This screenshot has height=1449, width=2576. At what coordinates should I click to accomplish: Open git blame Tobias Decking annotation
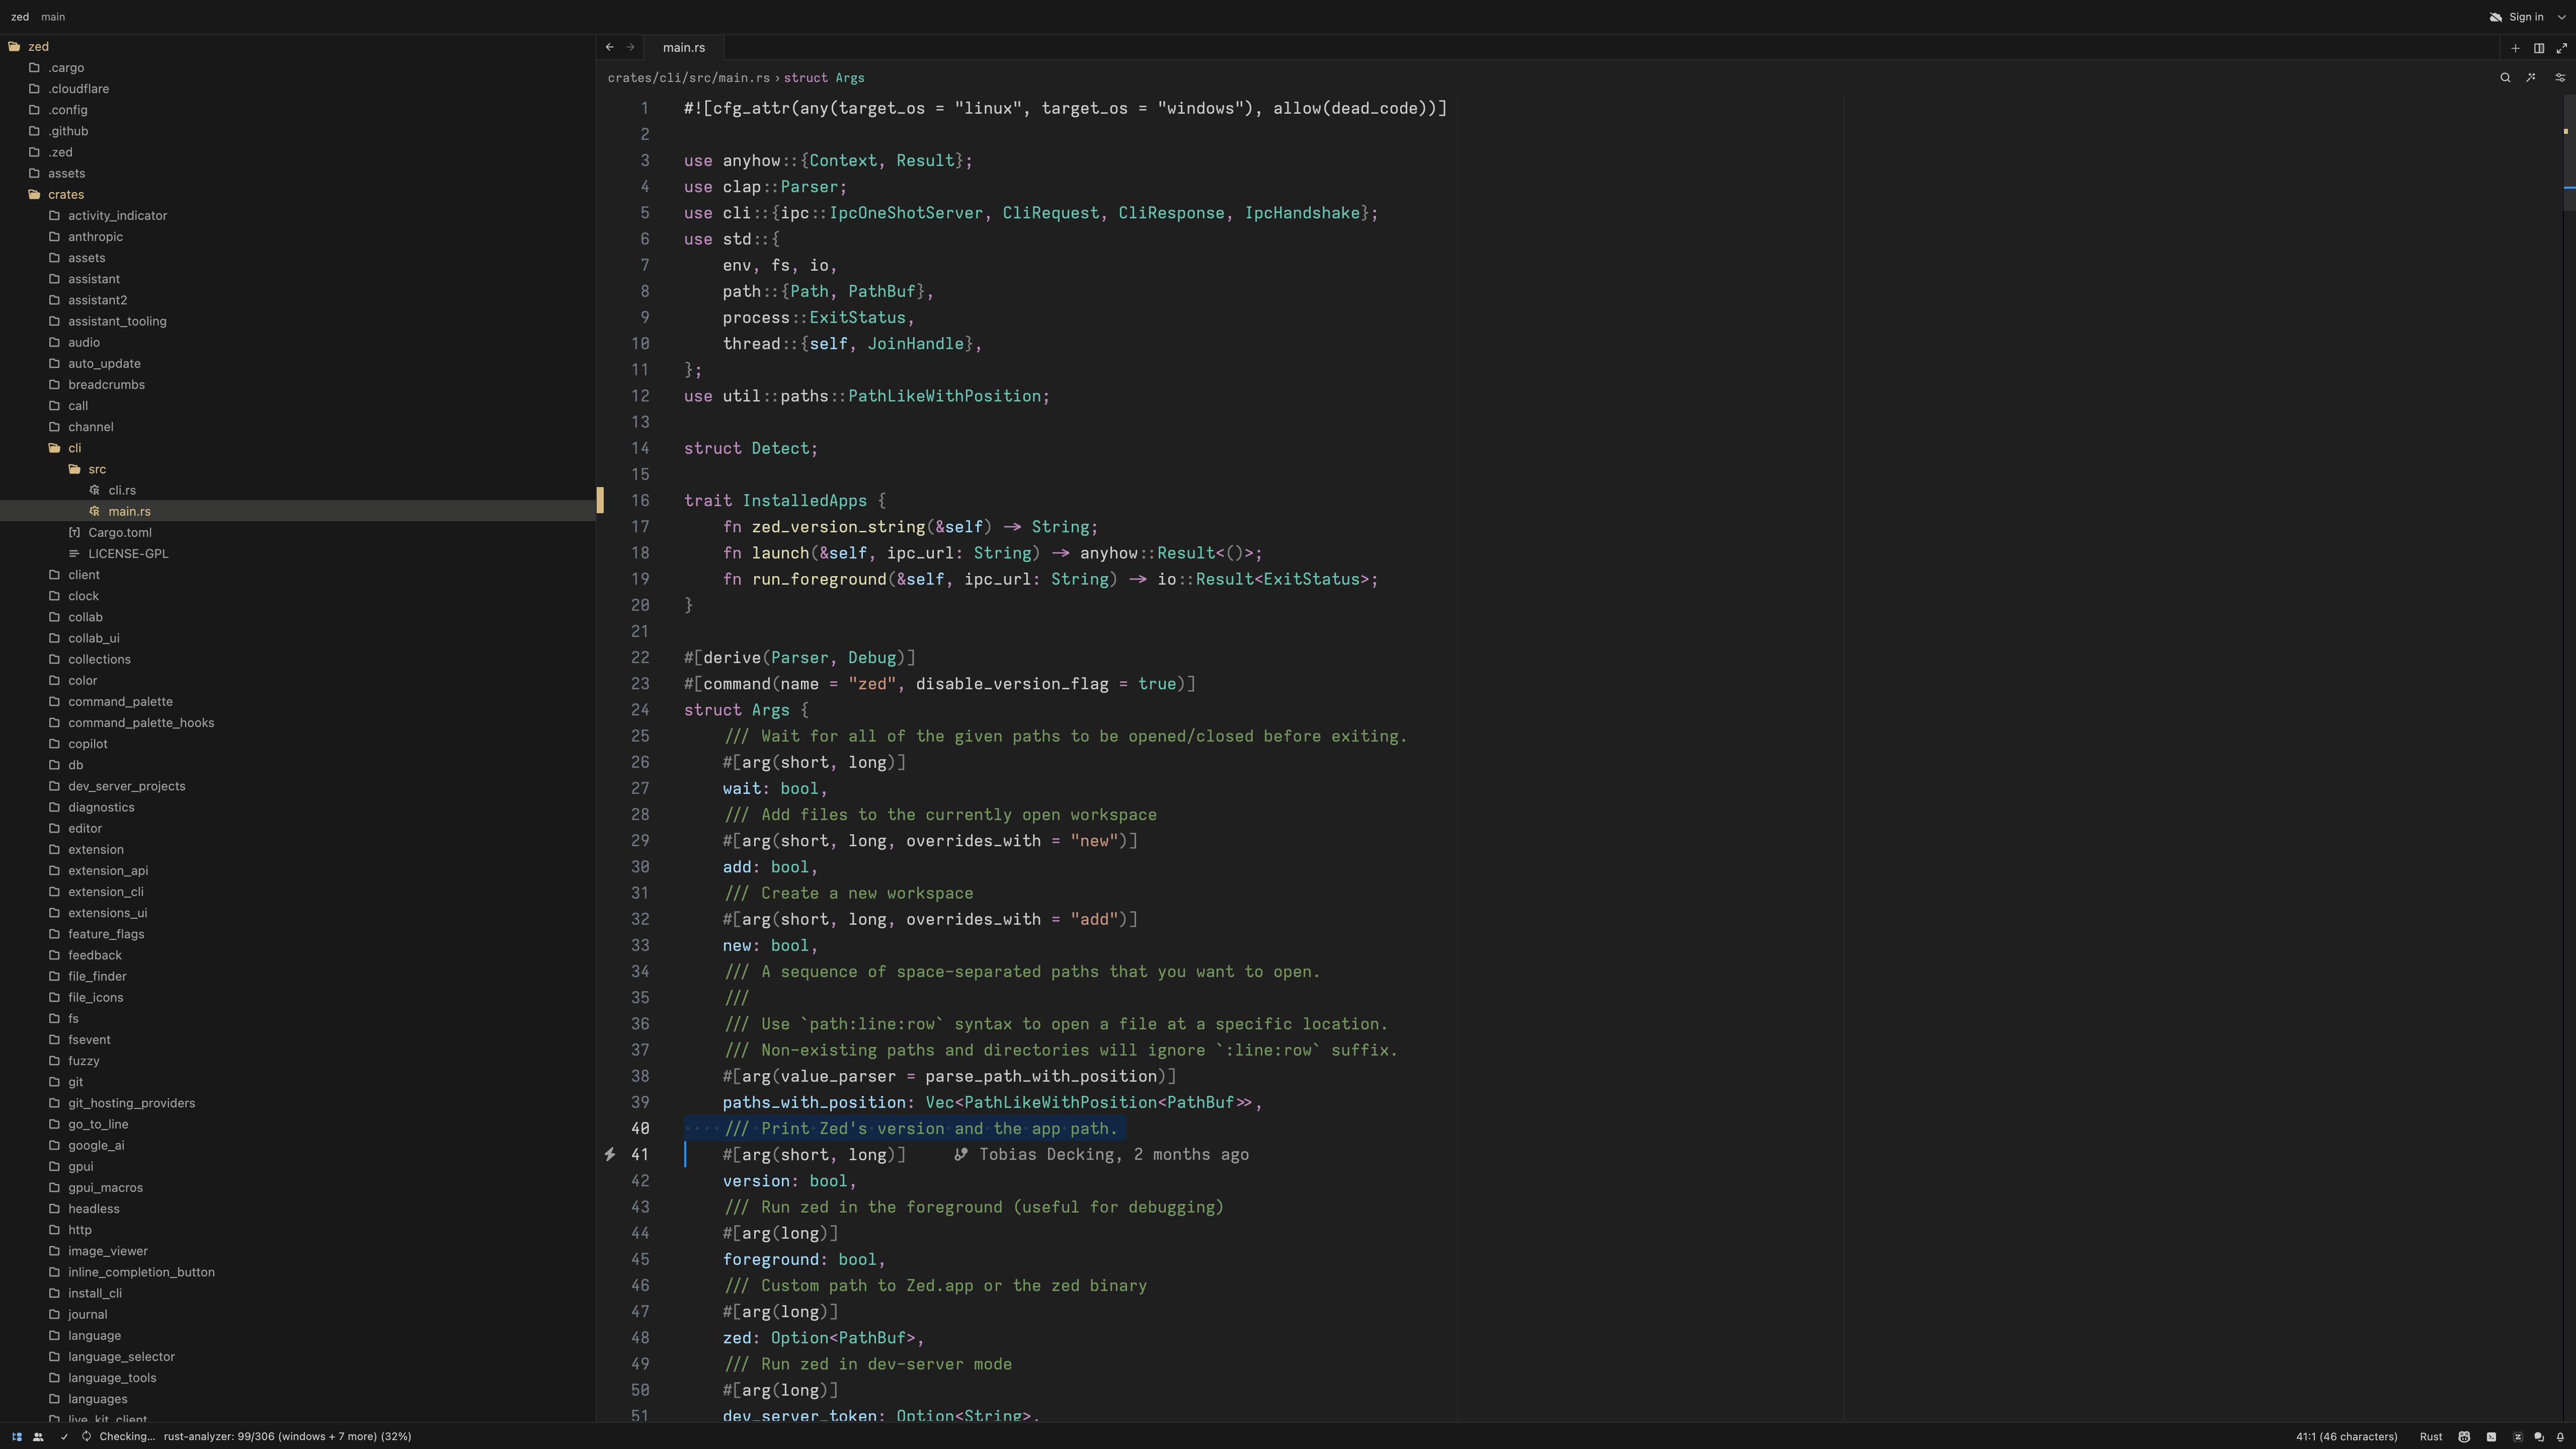tap(1102, 1155)
